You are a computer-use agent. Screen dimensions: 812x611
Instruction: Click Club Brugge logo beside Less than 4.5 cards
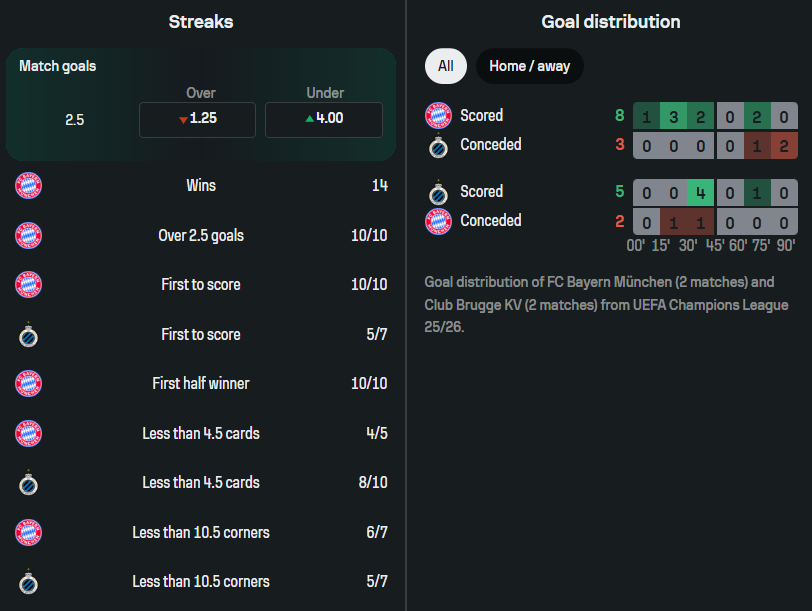[x=29, y=483]
